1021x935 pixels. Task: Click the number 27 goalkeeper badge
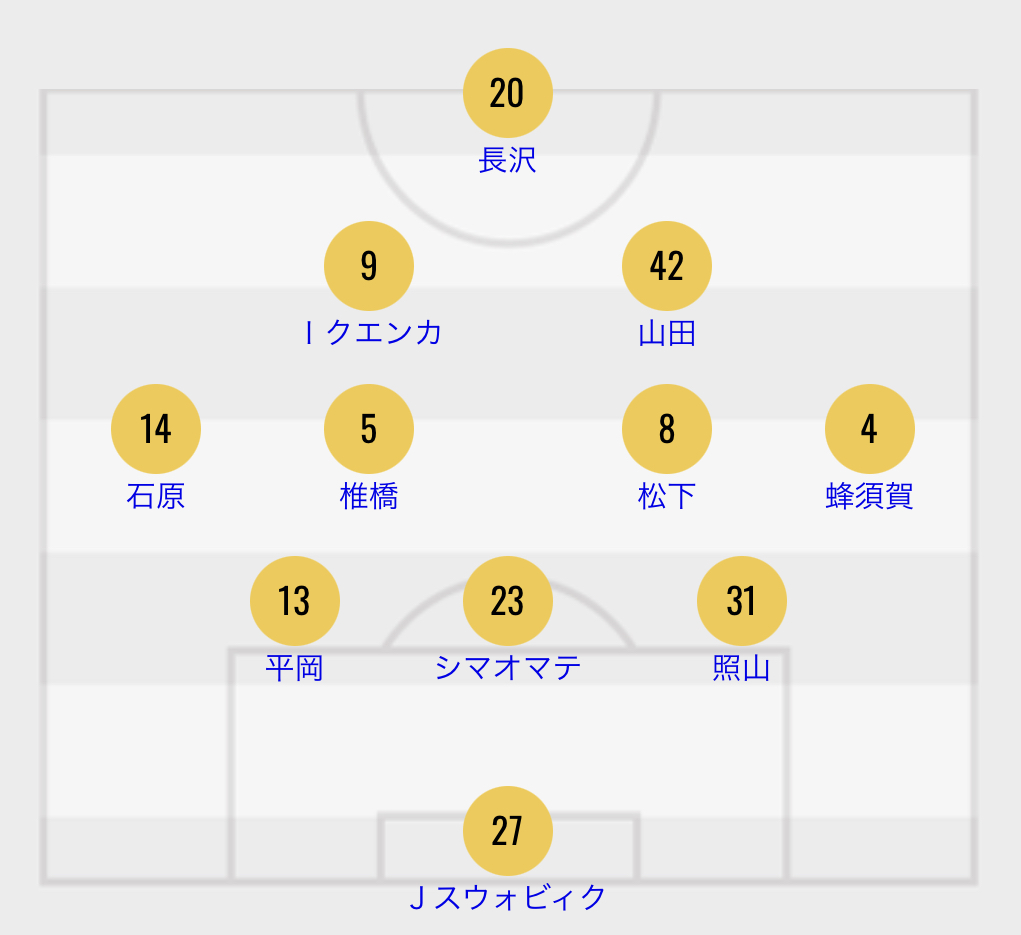pyautogui.click(x=507, y=831)
